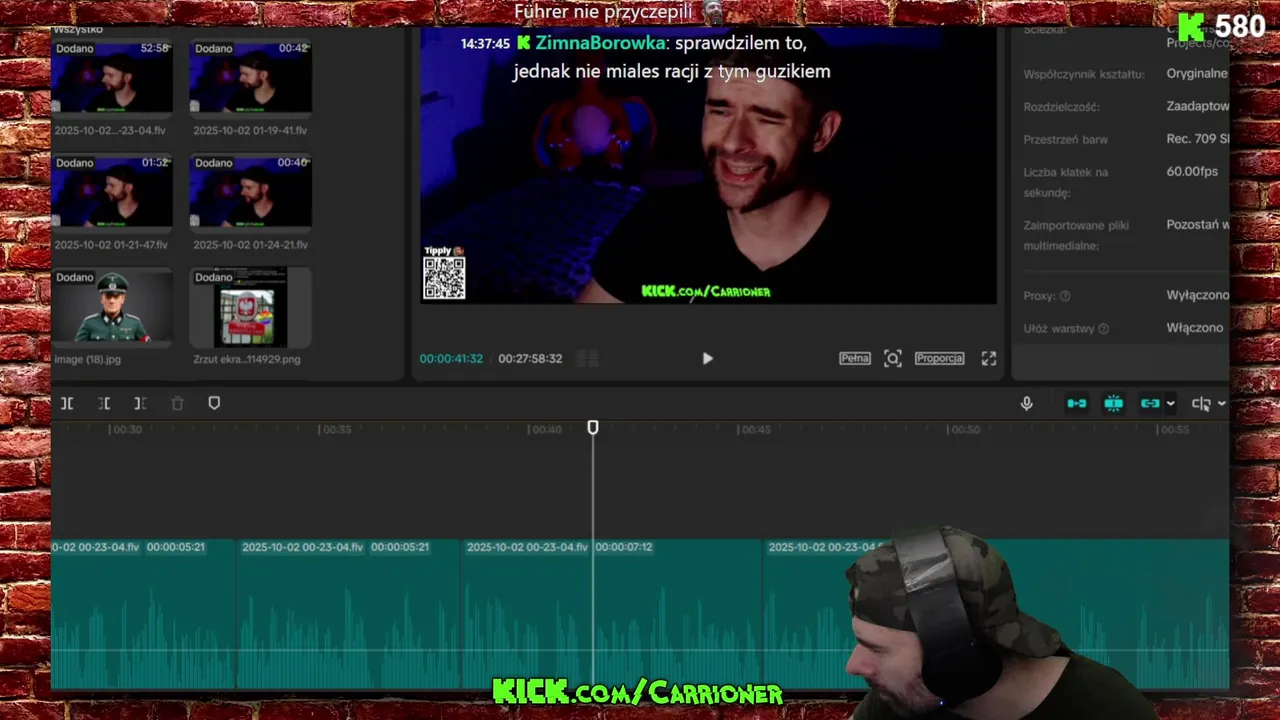Click the Proxy info question icon
The image size is (1280, 720).
[1065, 296]
